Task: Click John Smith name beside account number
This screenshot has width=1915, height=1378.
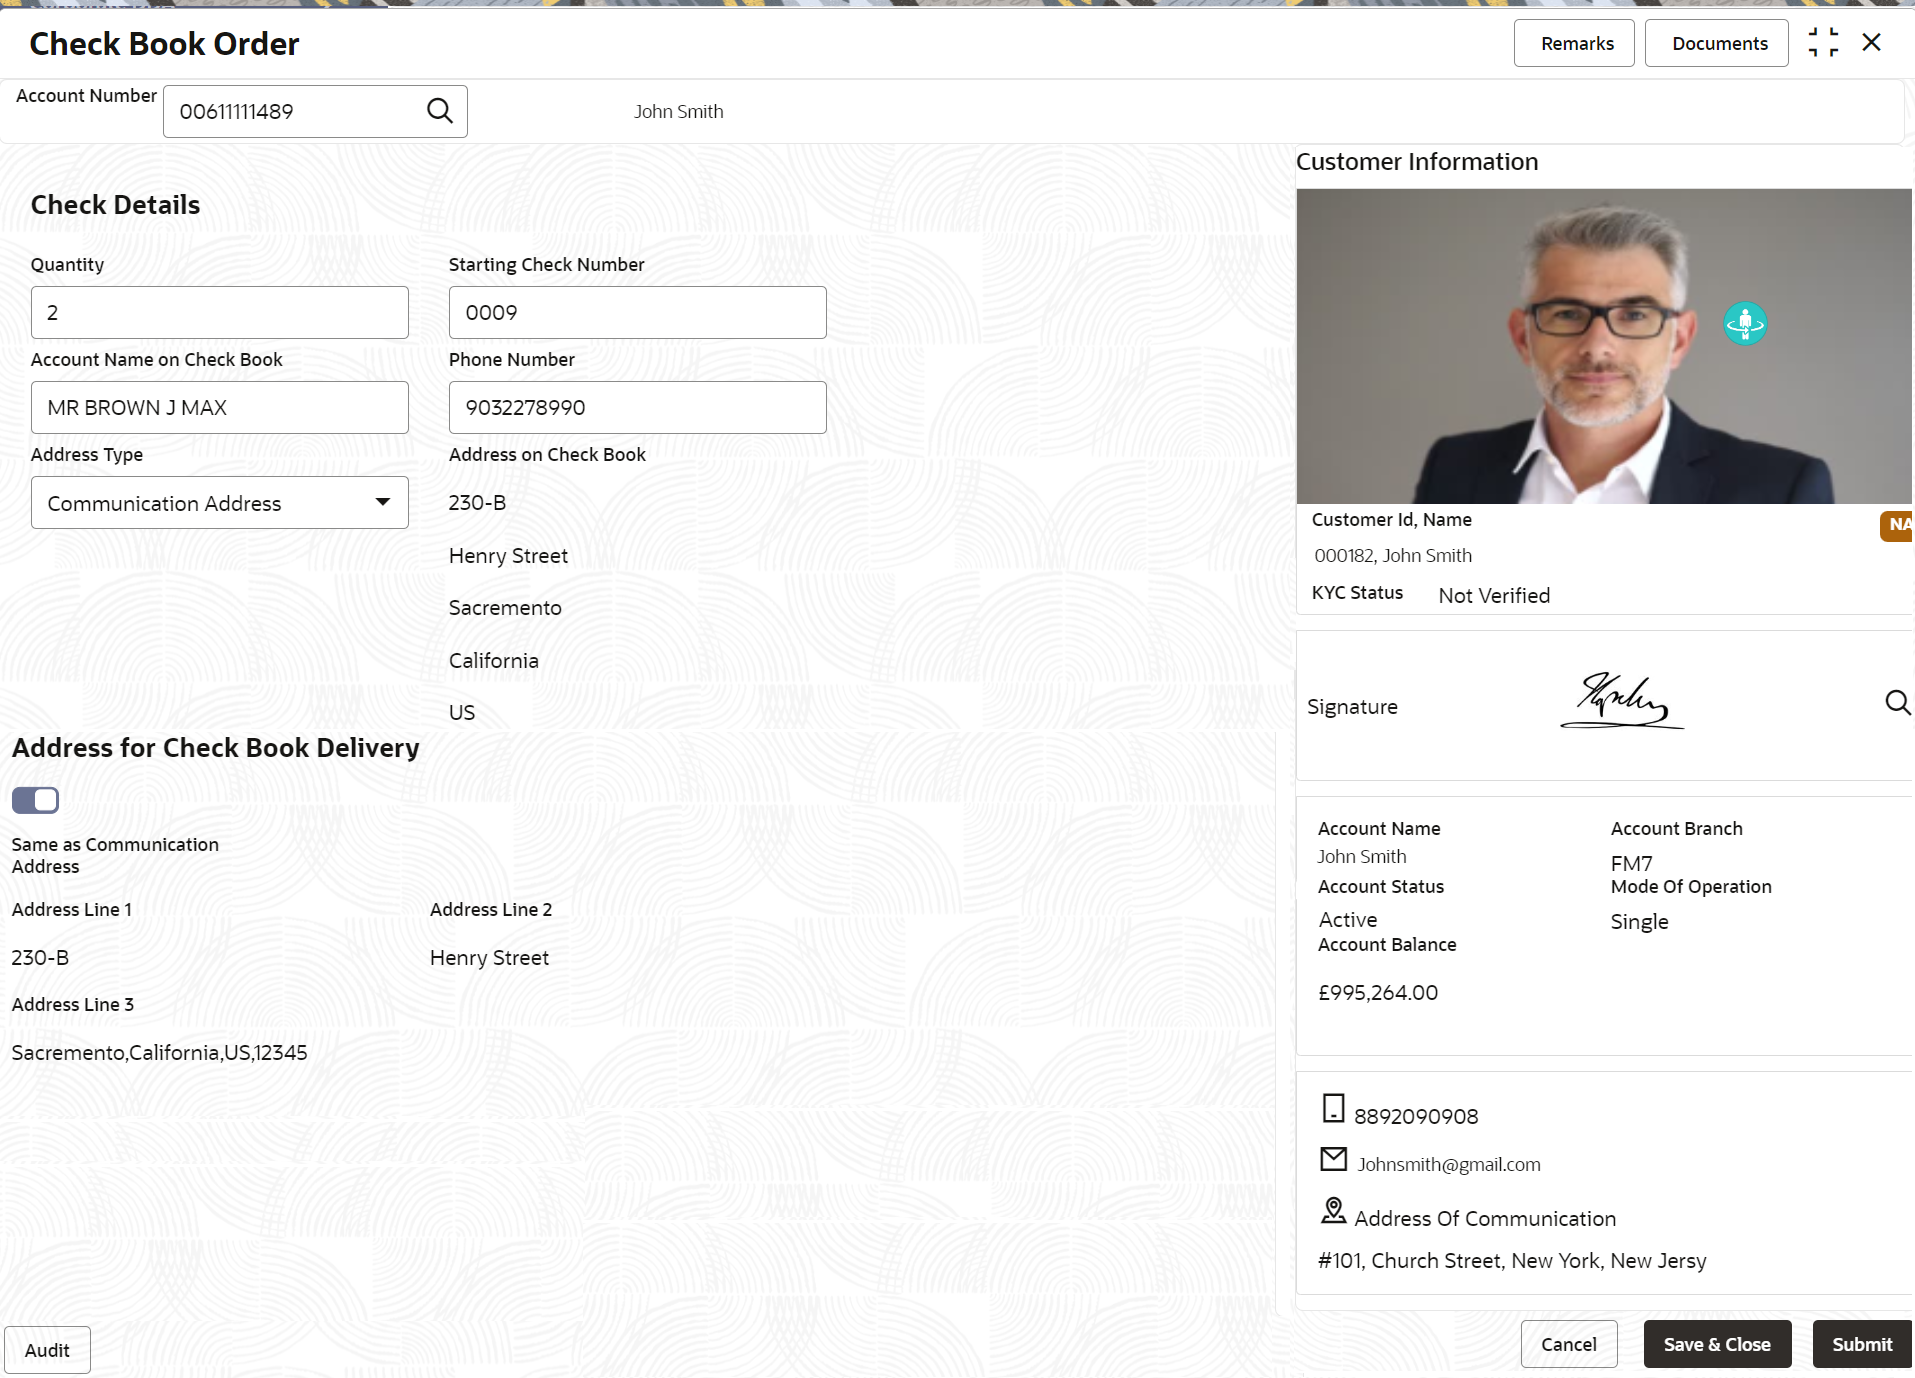Action: (x=678, y=111)
